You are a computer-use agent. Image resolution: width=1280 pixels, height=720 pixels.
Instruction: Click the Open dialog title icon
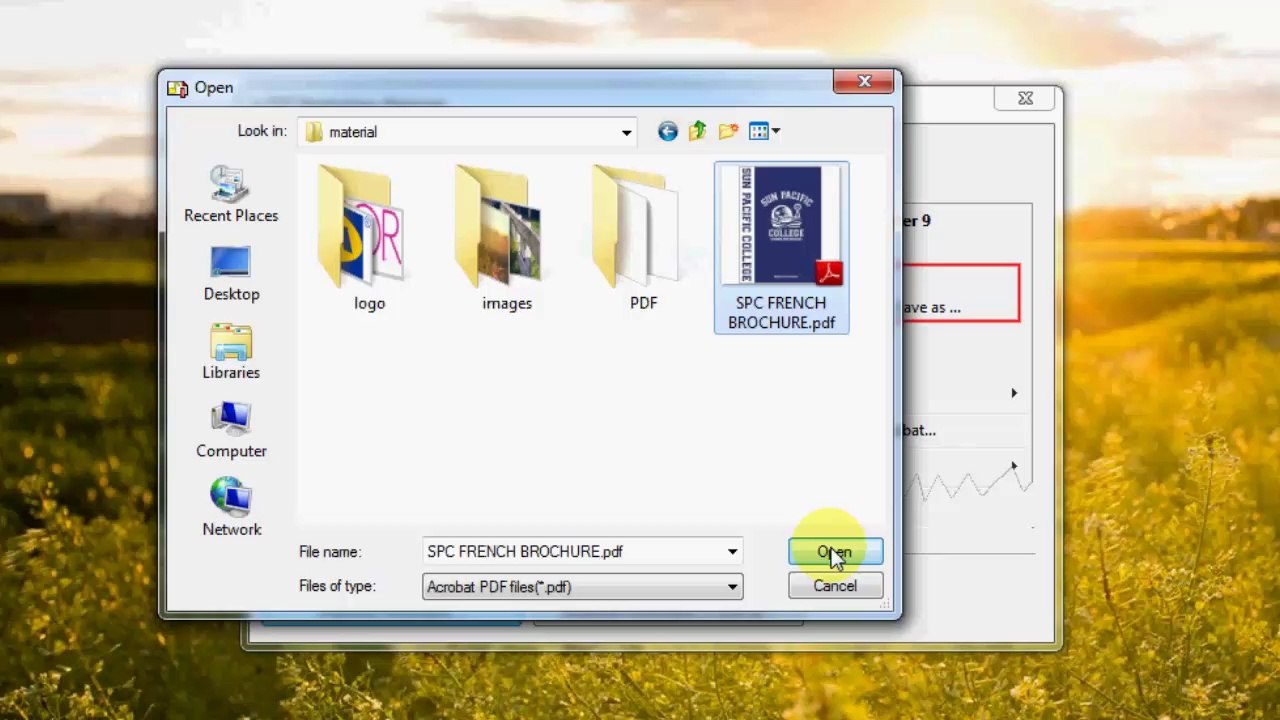click(177, 88)
